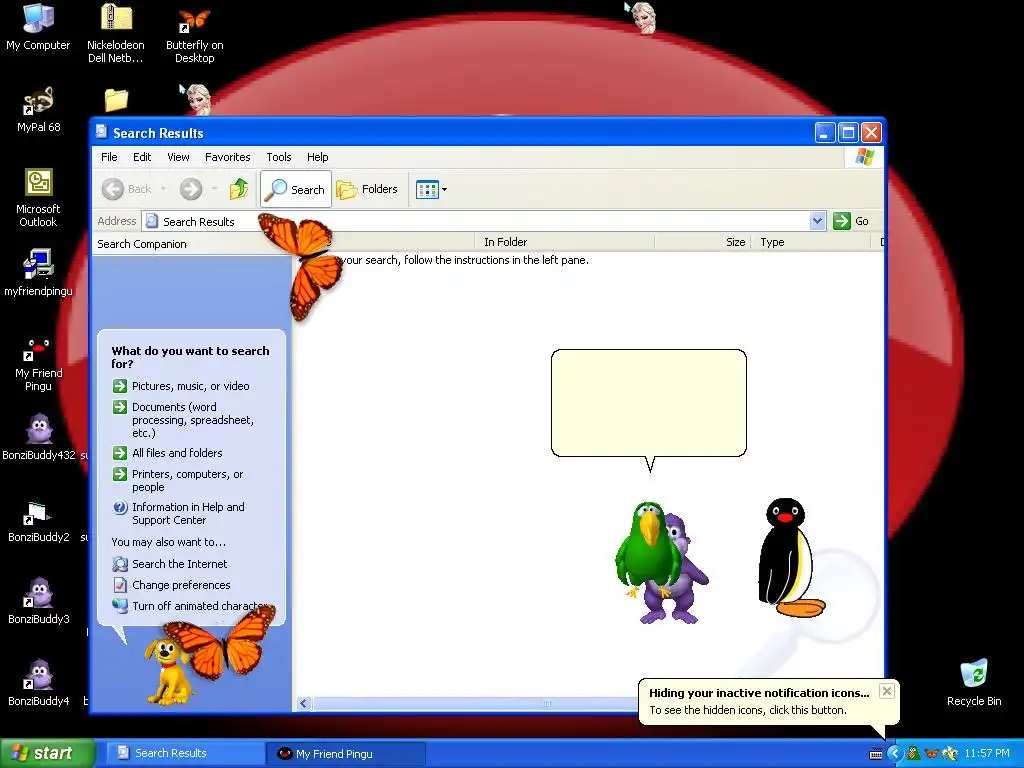Click the Pingu penguin character

pyautogui.click(x=790, y=558)
